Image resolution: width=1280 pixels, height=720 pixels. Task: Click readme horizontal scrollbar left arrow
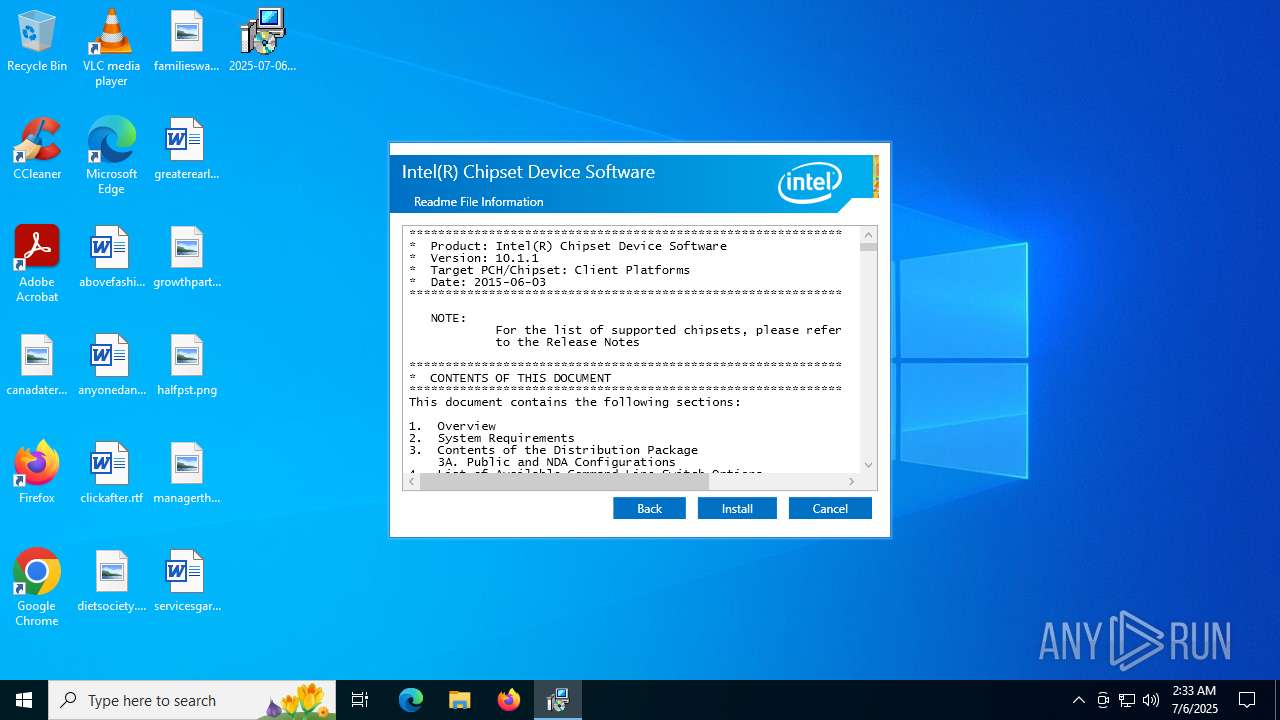(411, 481)
